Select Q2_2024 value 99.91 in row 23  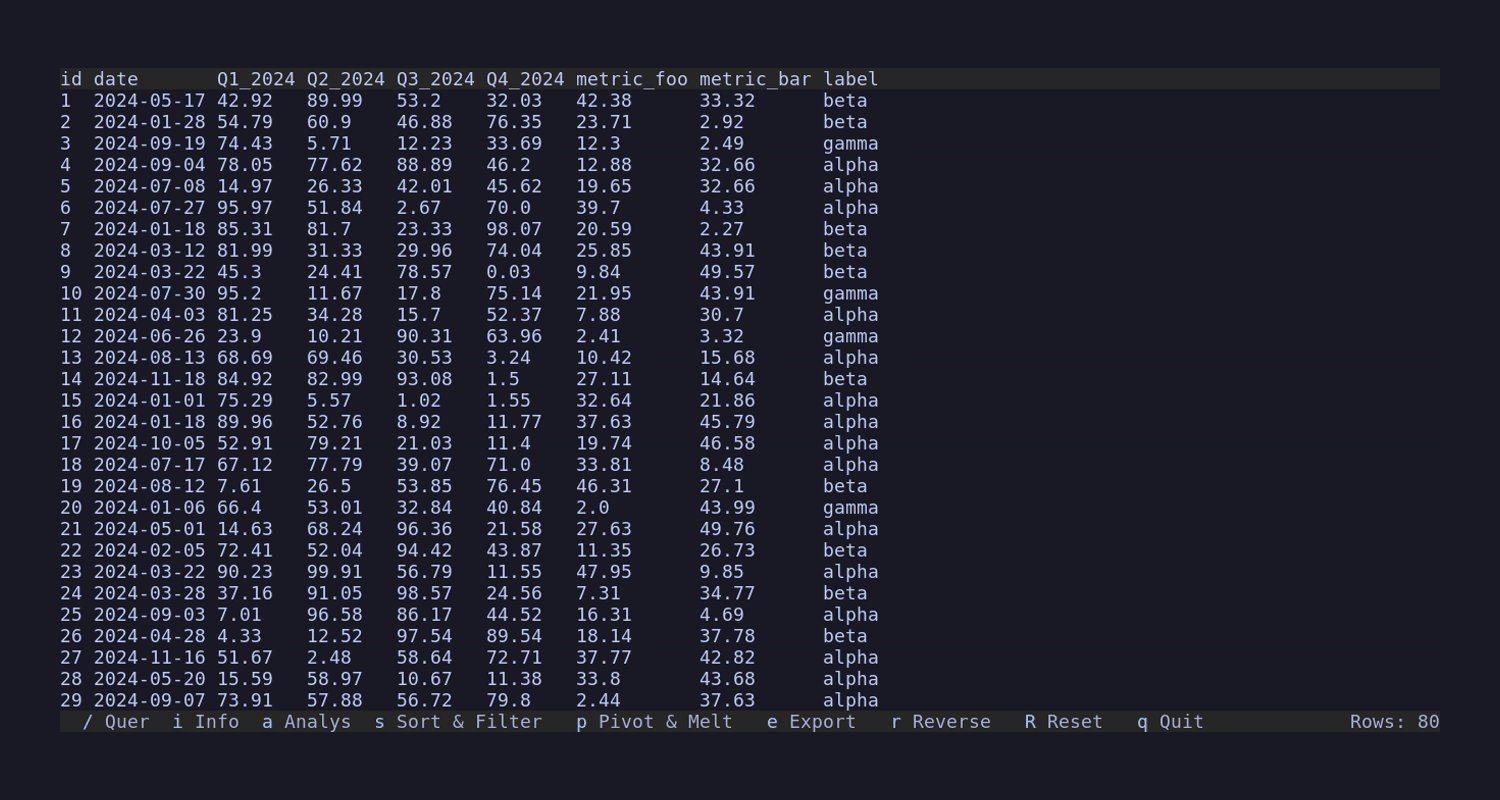[334, 572]
